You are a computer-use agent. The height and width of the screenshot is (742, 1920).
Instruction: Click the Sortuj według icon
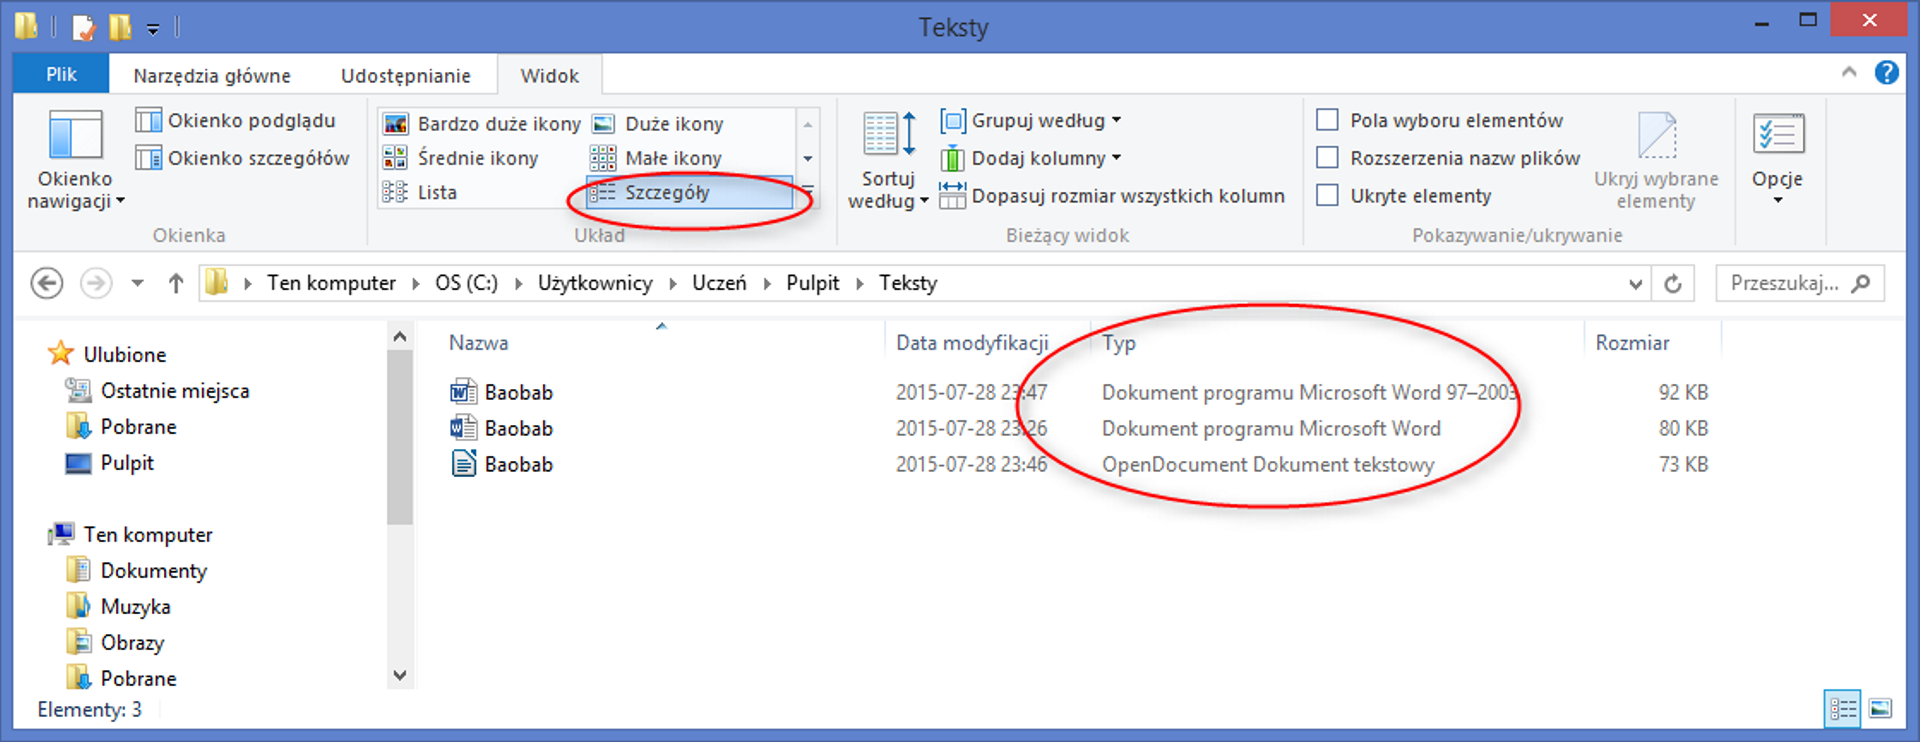[x=888, y=135]
